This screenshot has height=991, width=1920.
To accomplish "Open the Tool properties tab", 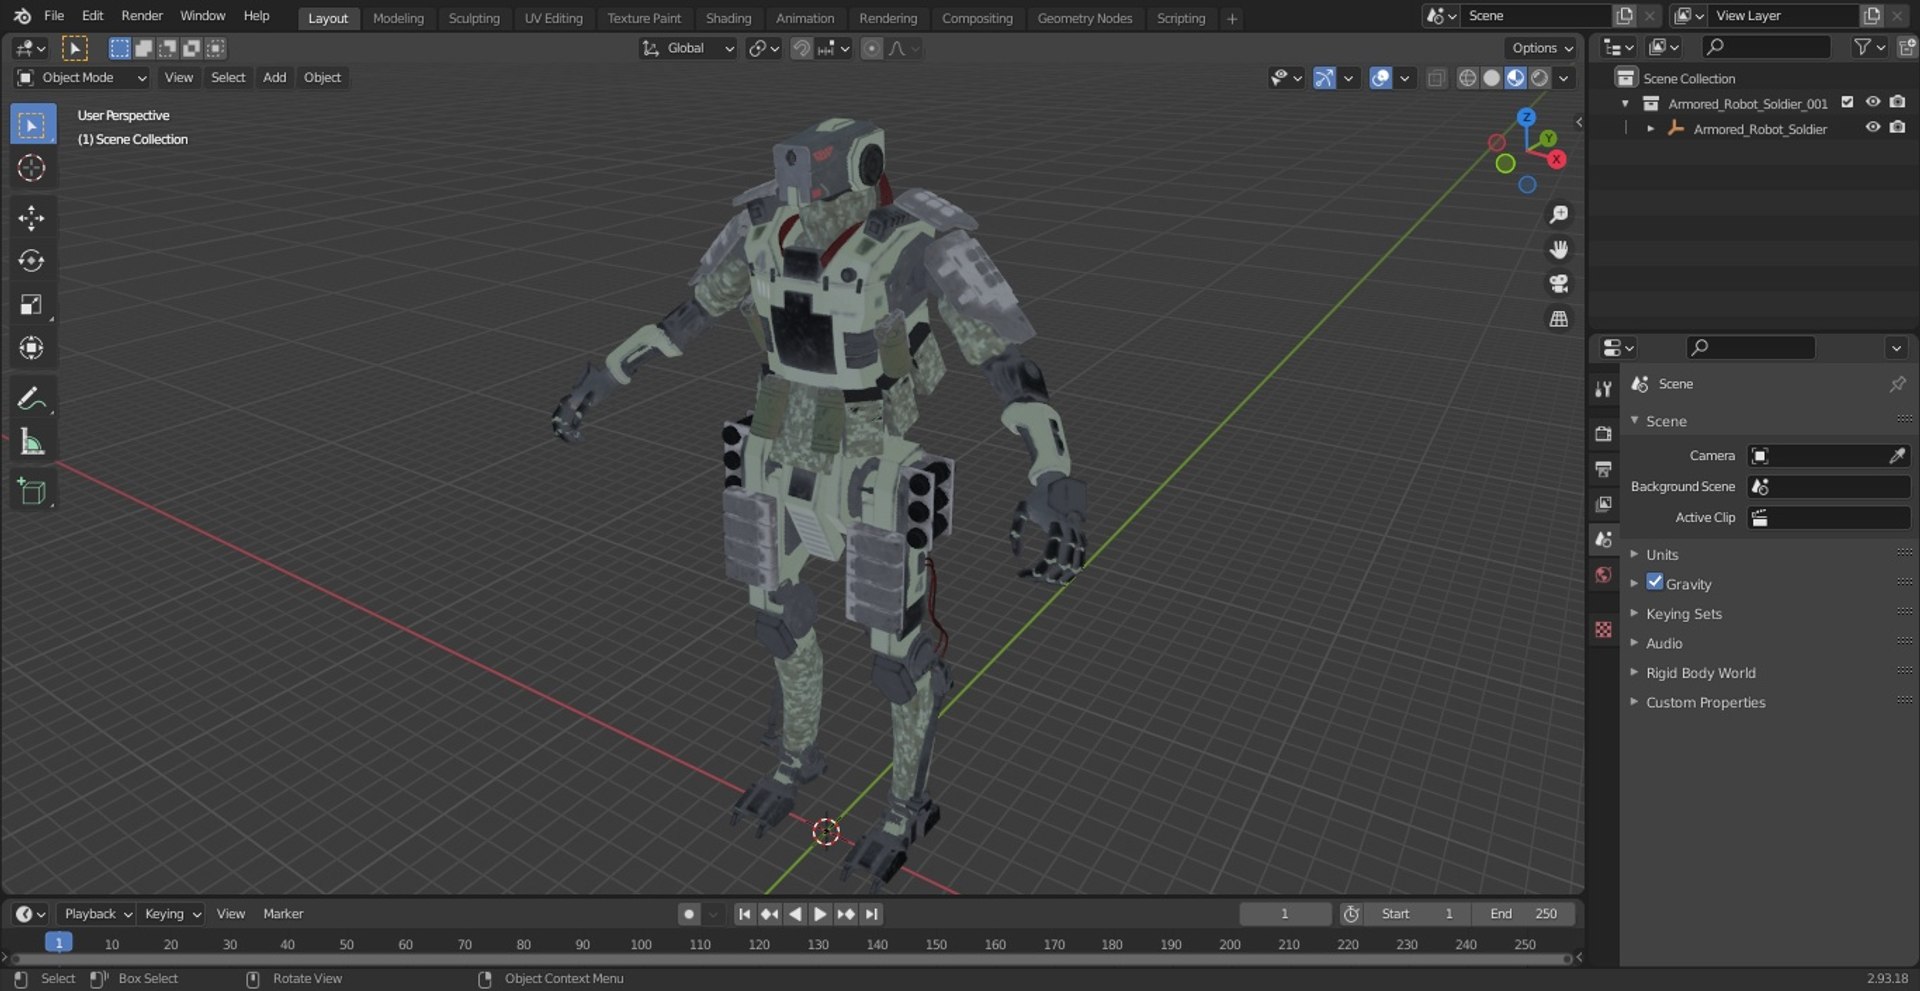I will coord(1603,389).
